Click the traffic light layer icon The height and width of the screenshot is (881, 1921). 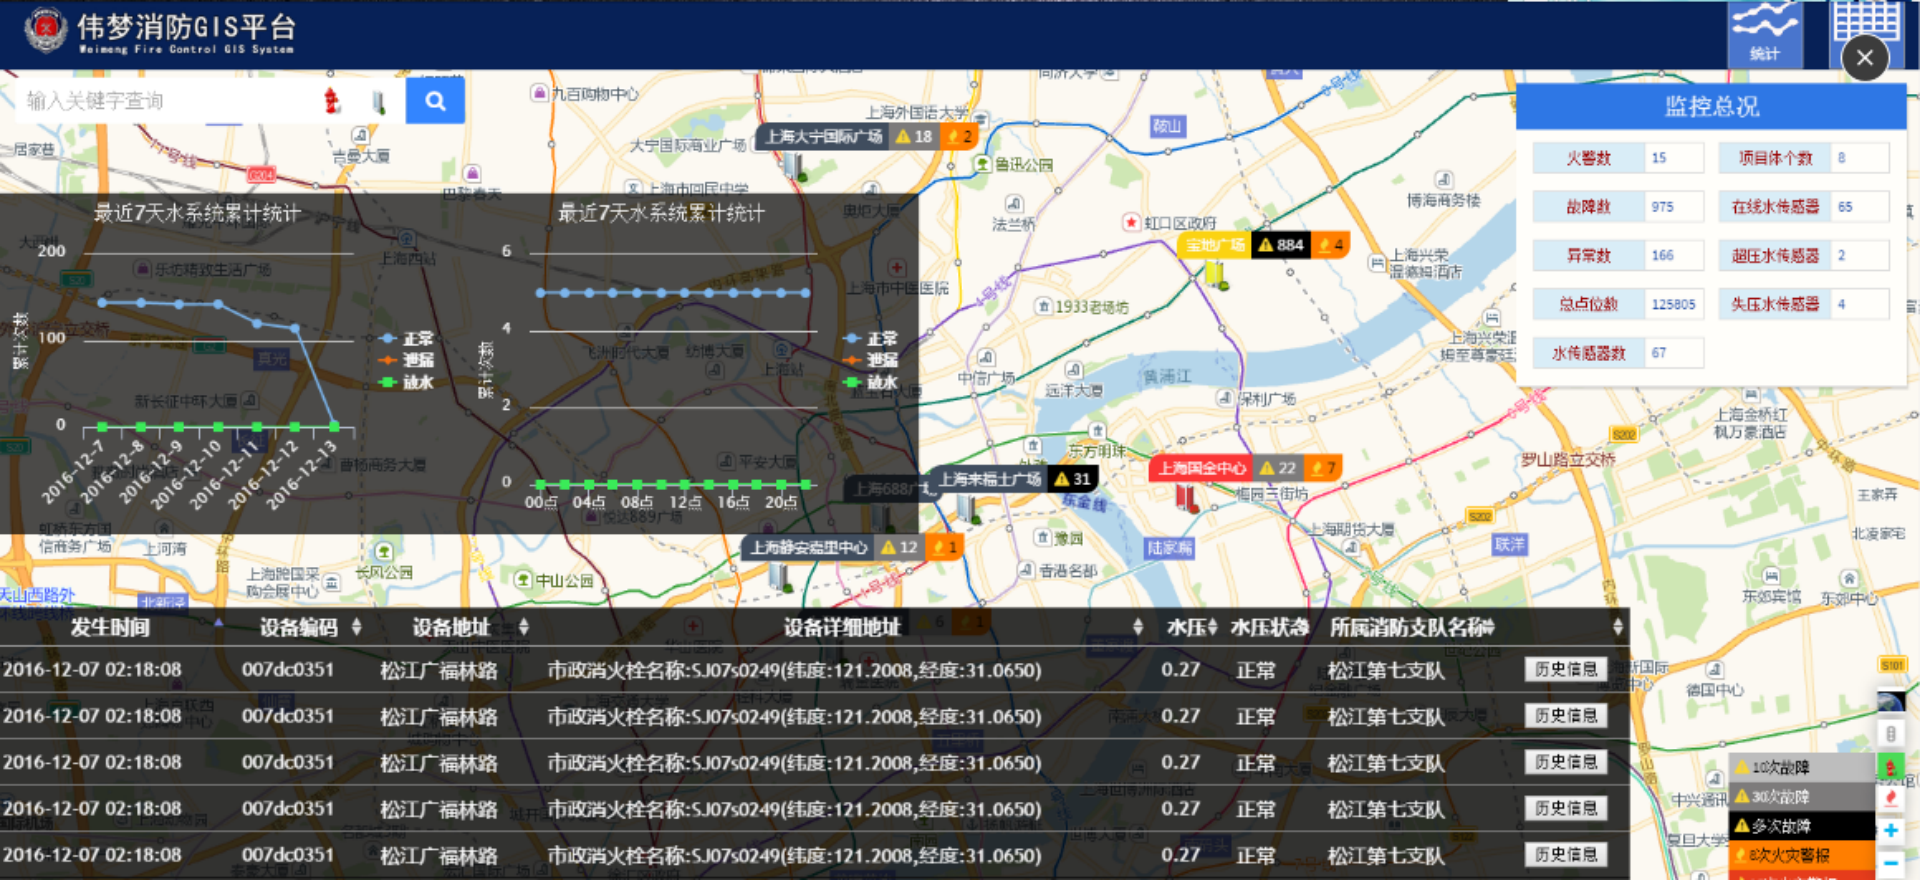point(1890,734)
